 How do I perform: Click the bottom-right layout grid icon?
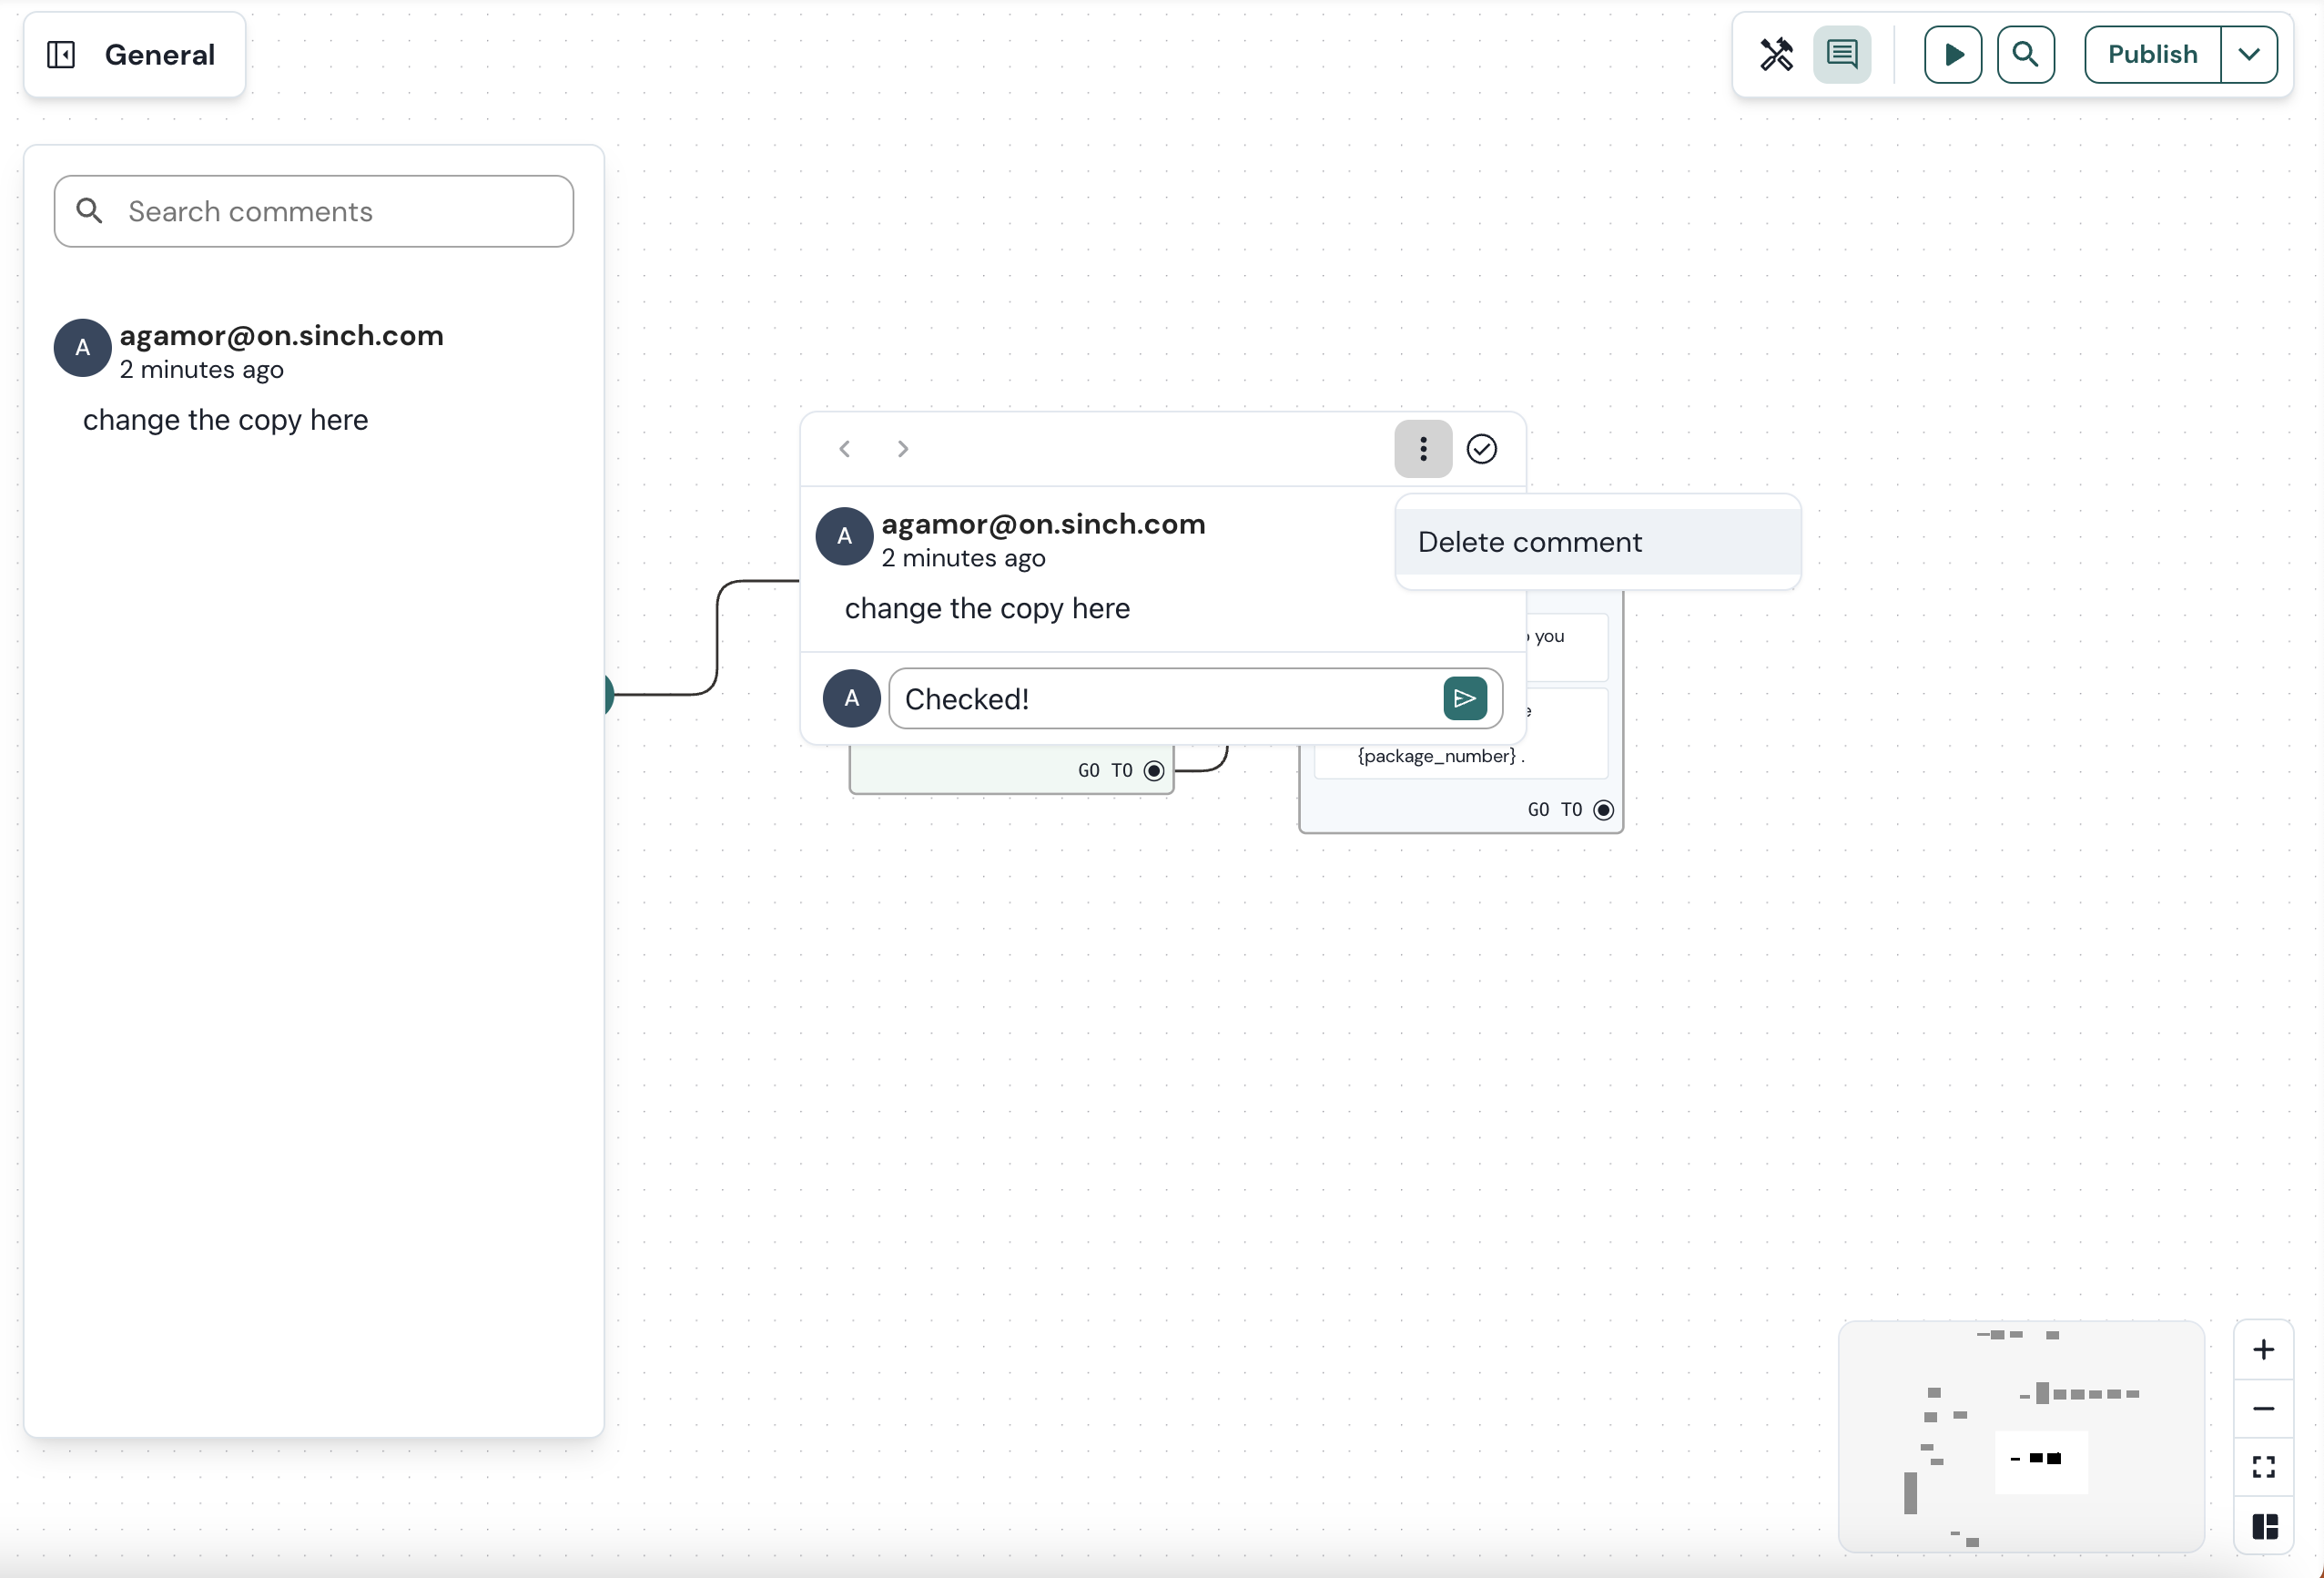(2266, 1525)
